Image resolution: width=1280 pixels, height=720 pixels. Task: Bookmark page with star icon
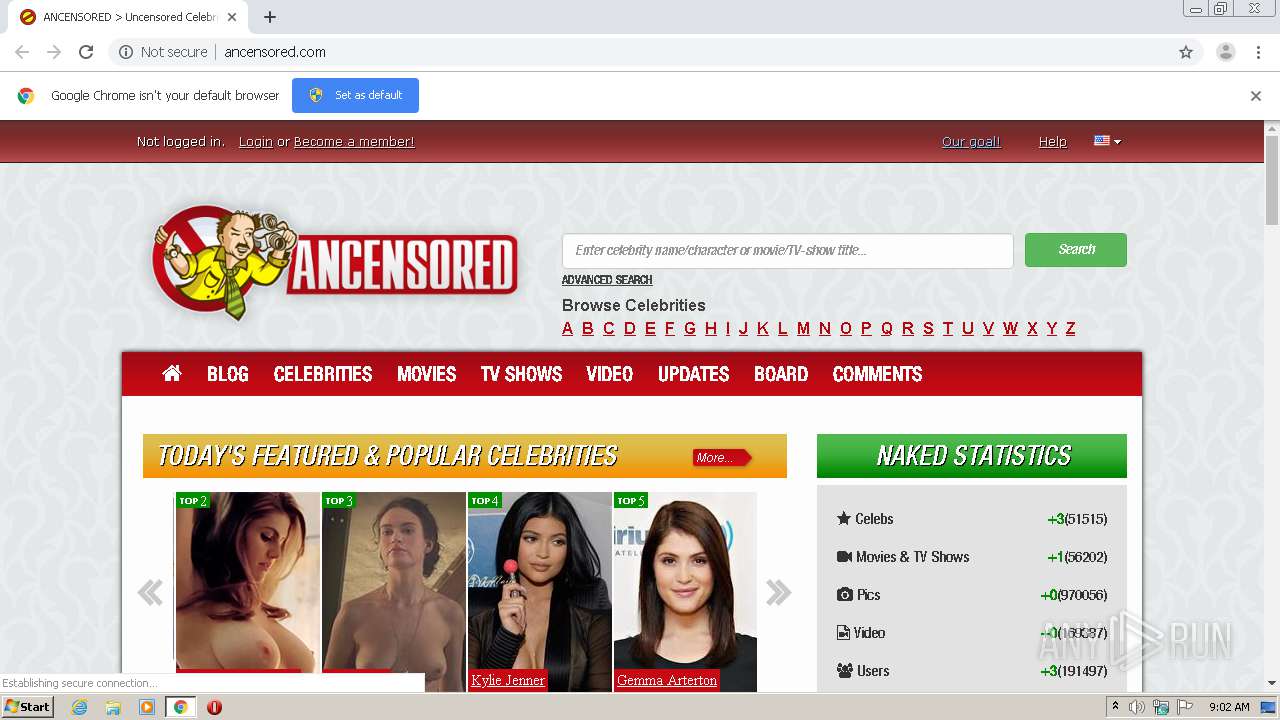[x=1186, y=52]
